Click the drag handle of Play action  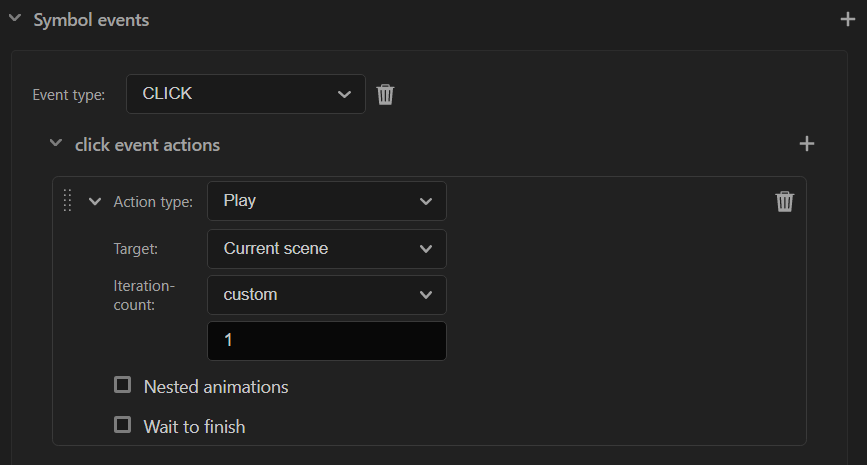tap(67, 201)
